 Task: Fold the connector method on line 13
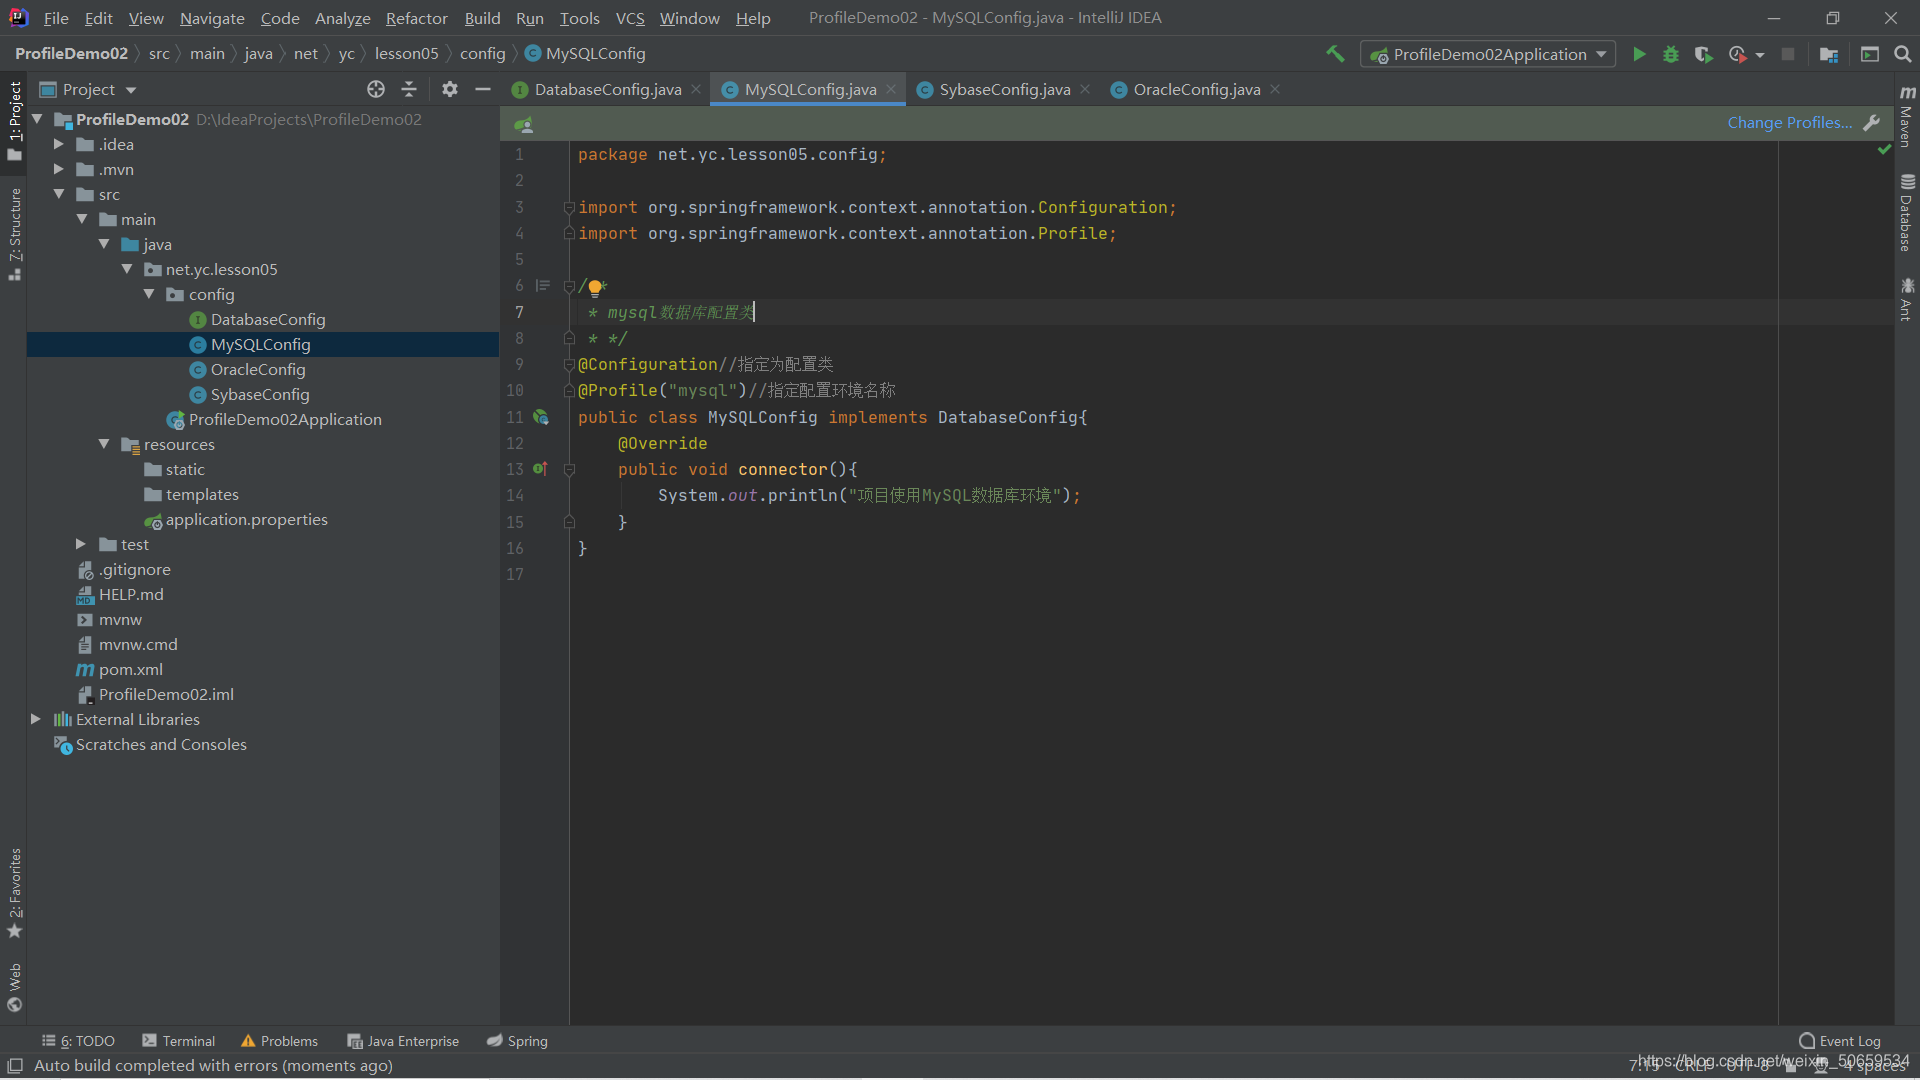click(x=569, y=469)
